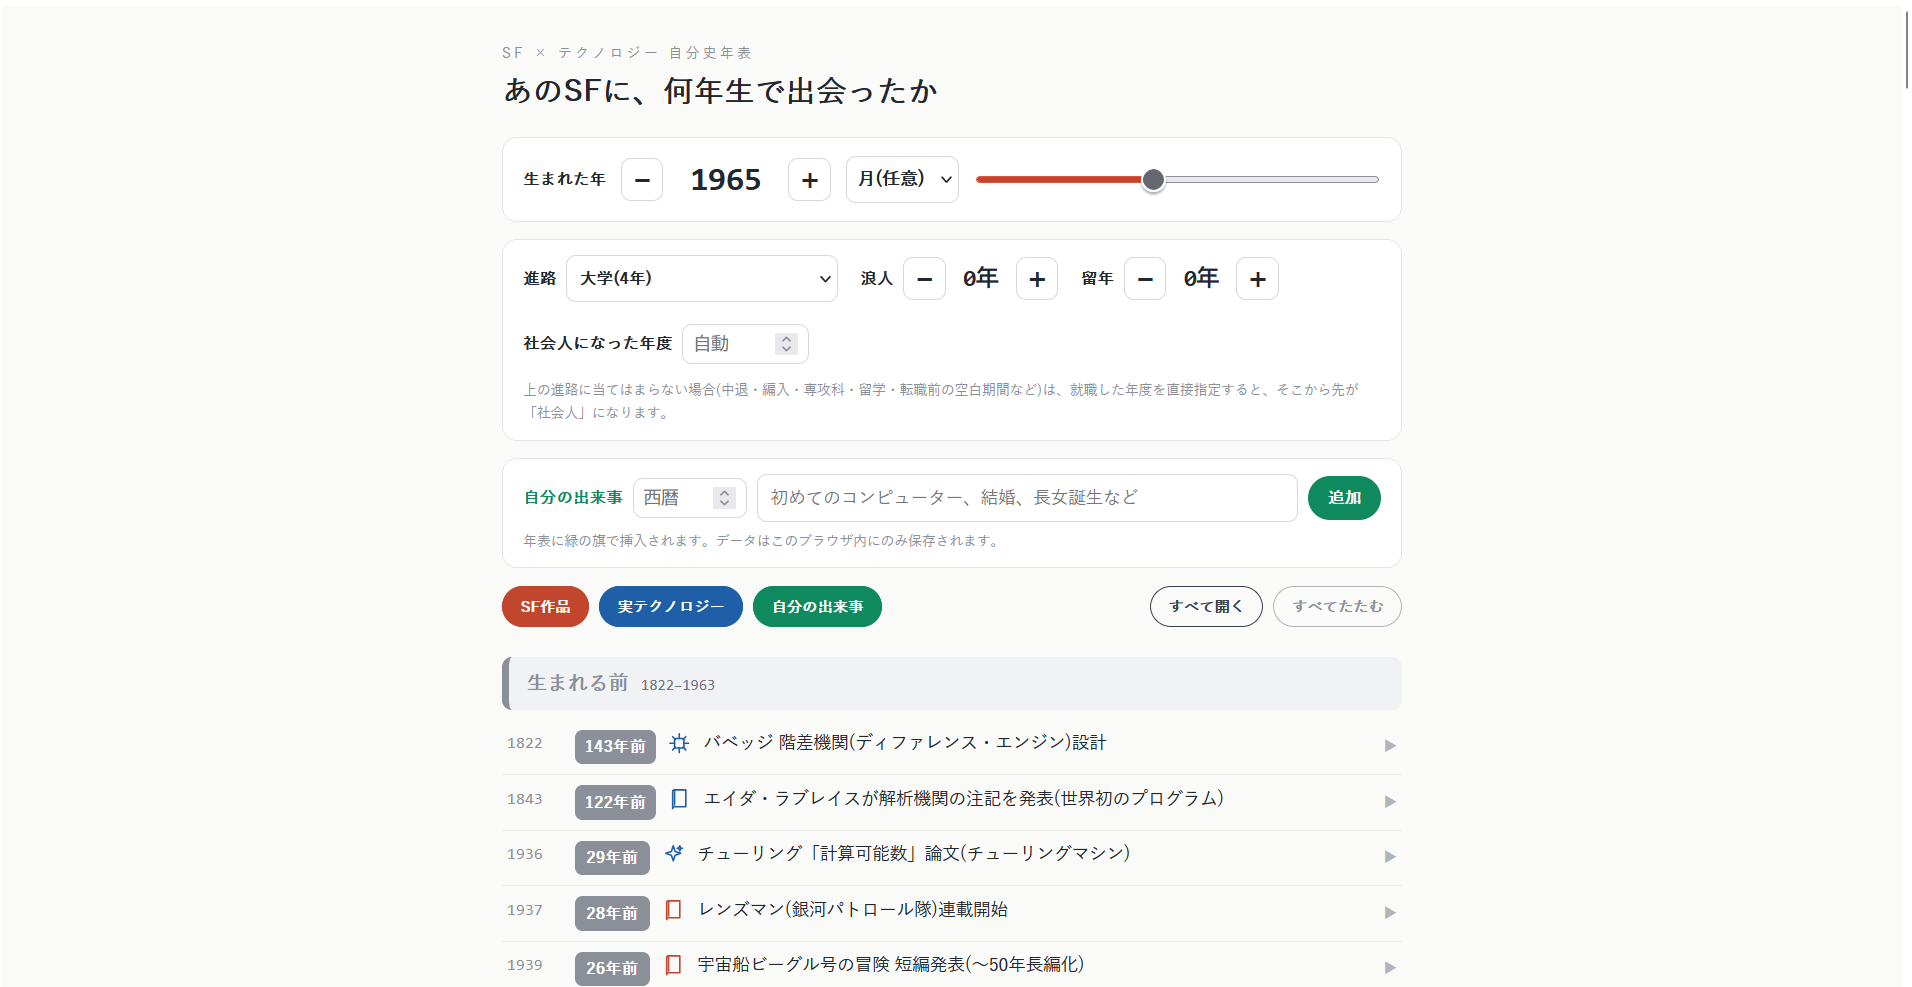Click the green 追加 button
This screenshot has width=1912, height=987.
click(x=1344, y=498)
